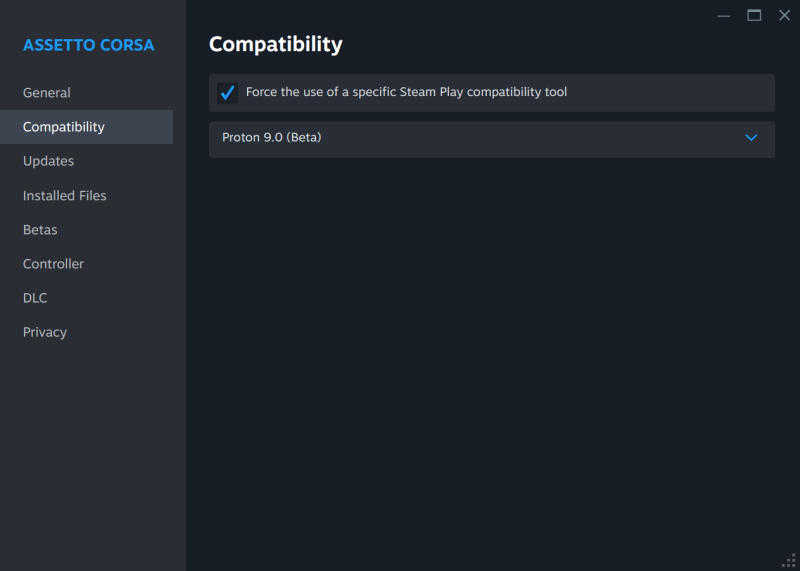Open the Controller settings

click(54, 264)
